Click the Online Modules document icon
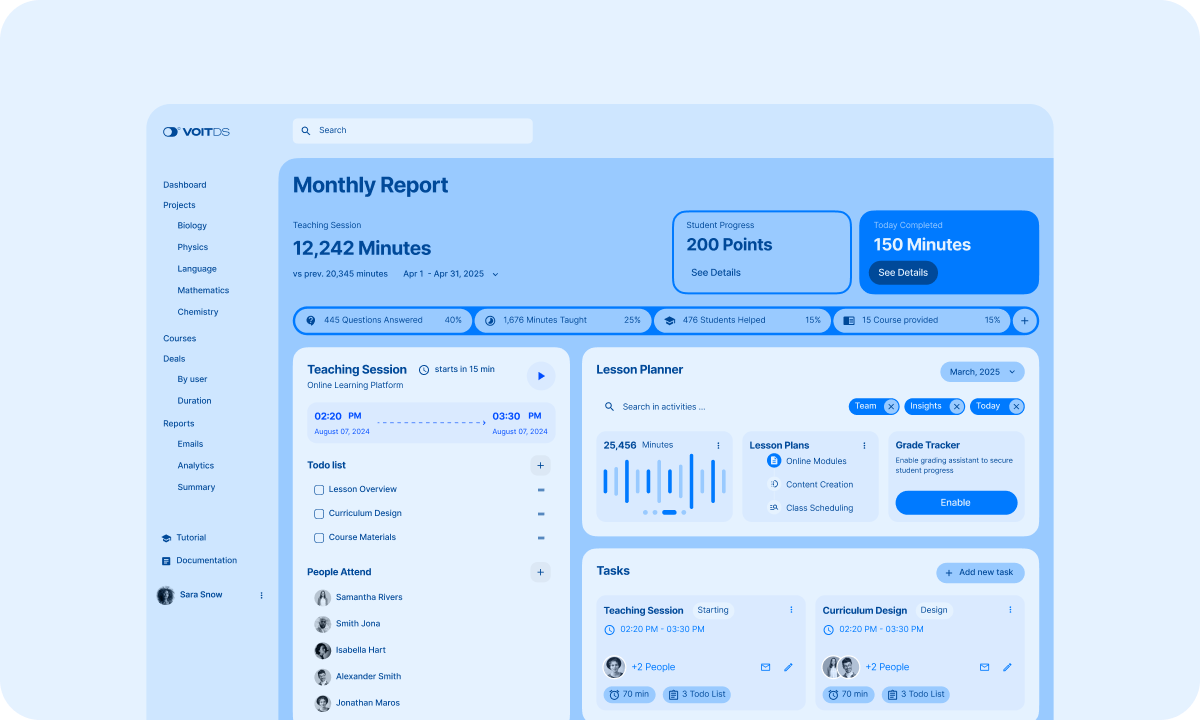 (x=774, y=461)
